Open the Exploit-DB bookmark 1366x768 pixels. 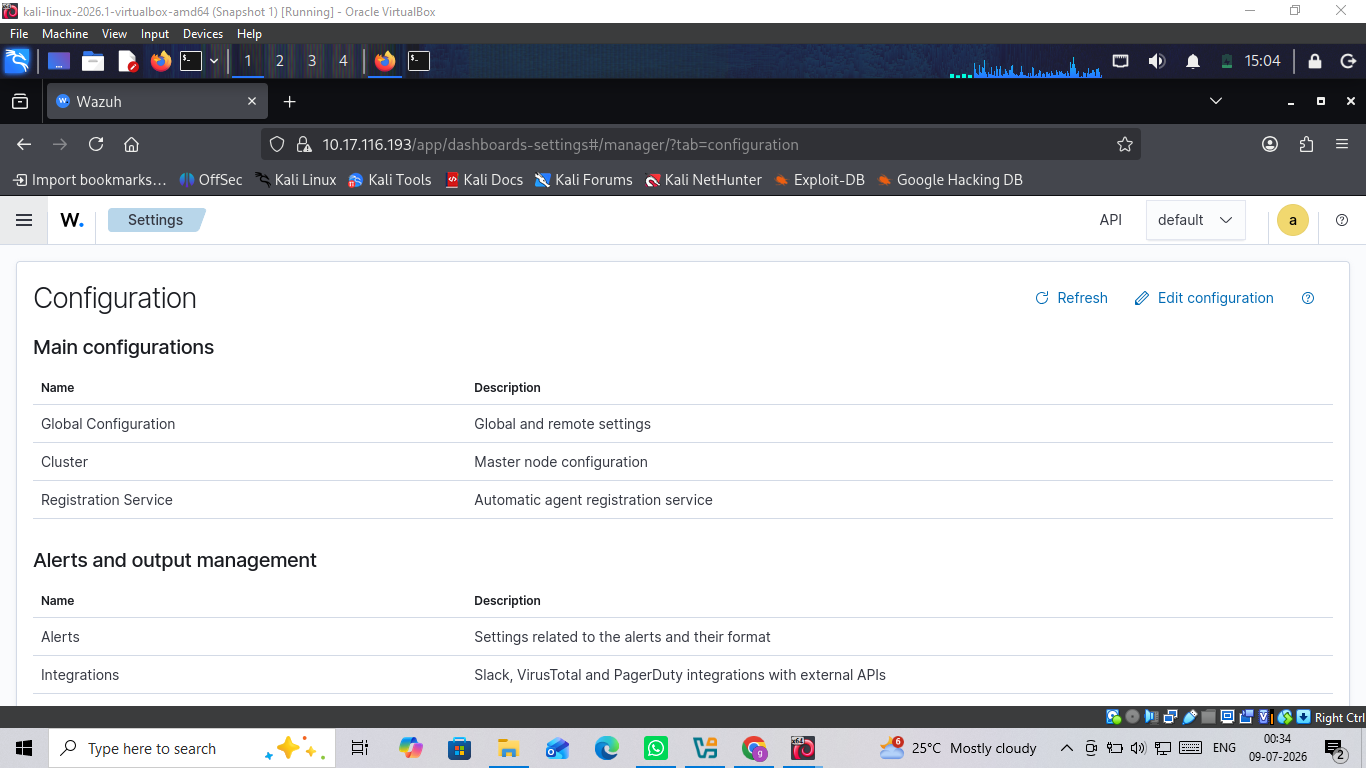(819, 180)
